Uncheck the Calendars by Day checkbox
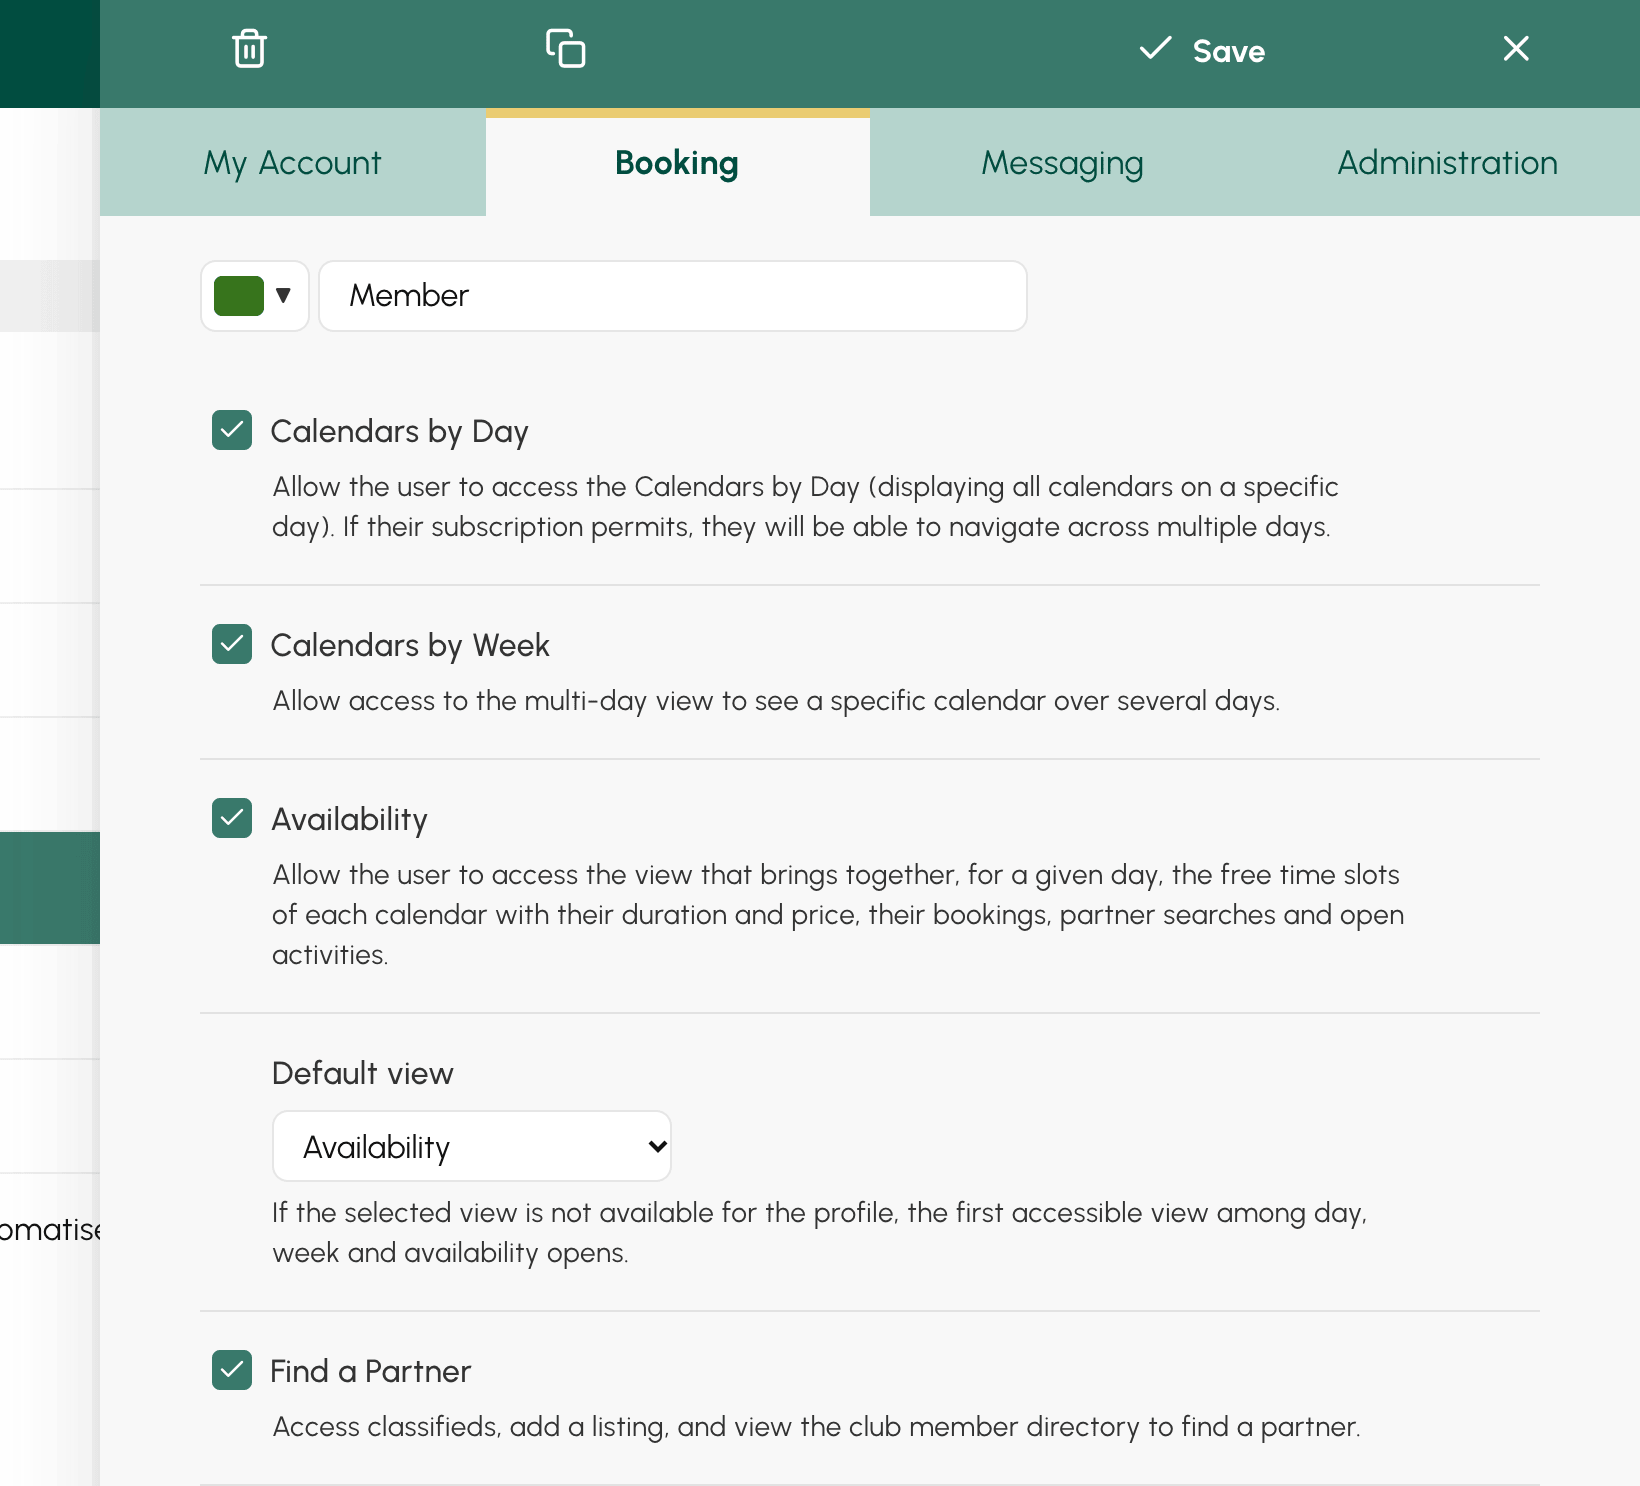 232,430
